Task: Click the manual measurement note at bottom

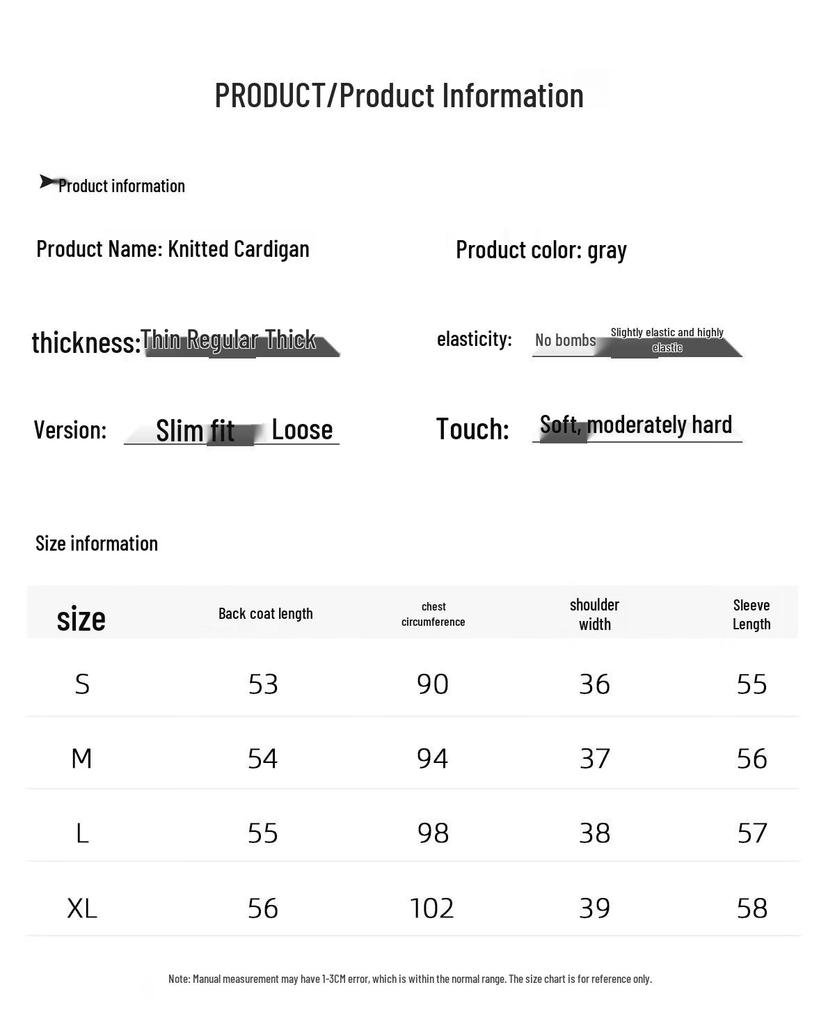Action: click(x=410, y=979)
